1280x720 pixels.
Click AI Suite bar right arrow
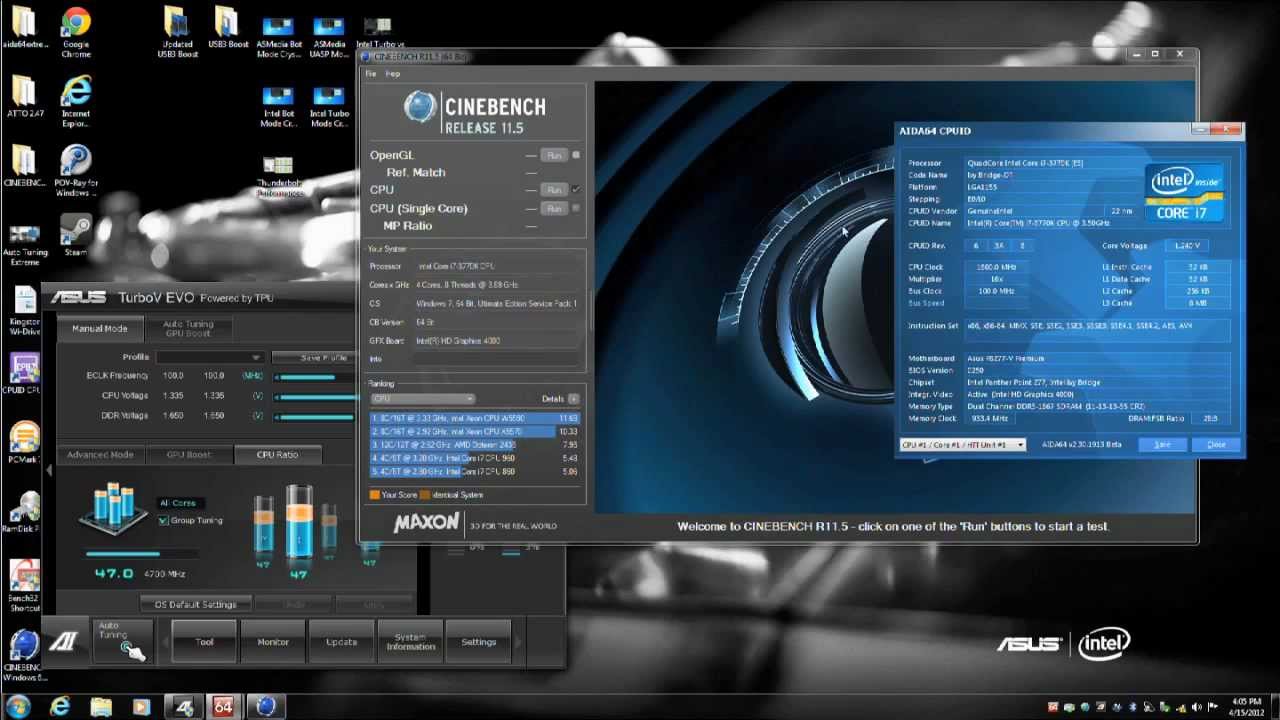click(518, 642)
